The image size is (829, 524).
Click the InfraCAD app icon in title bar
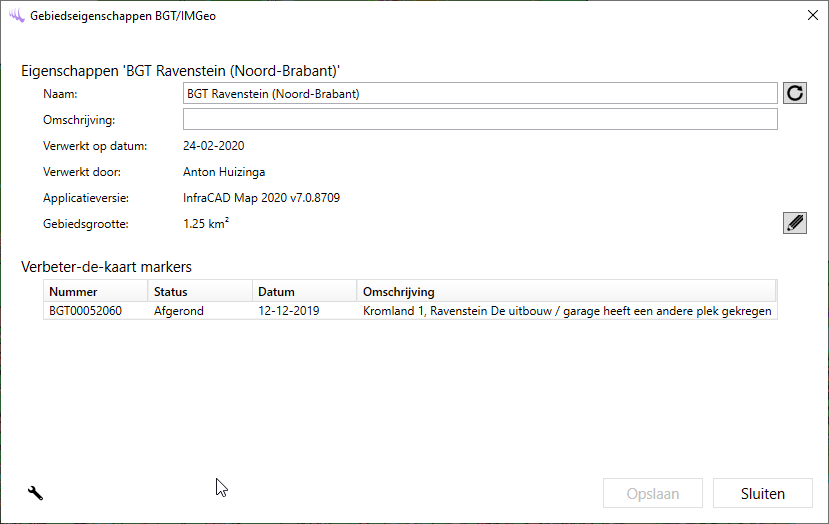[x=16, y=15]
